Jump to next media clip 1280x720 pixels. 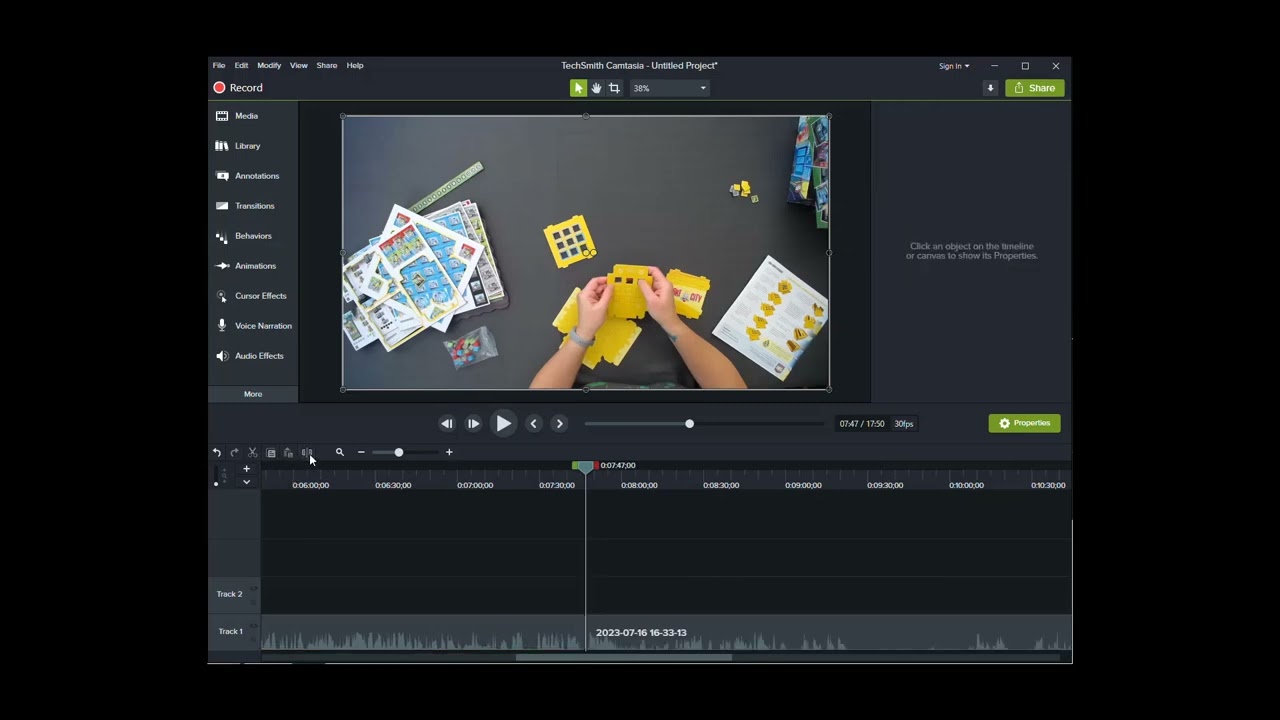(x=560, y=424)
